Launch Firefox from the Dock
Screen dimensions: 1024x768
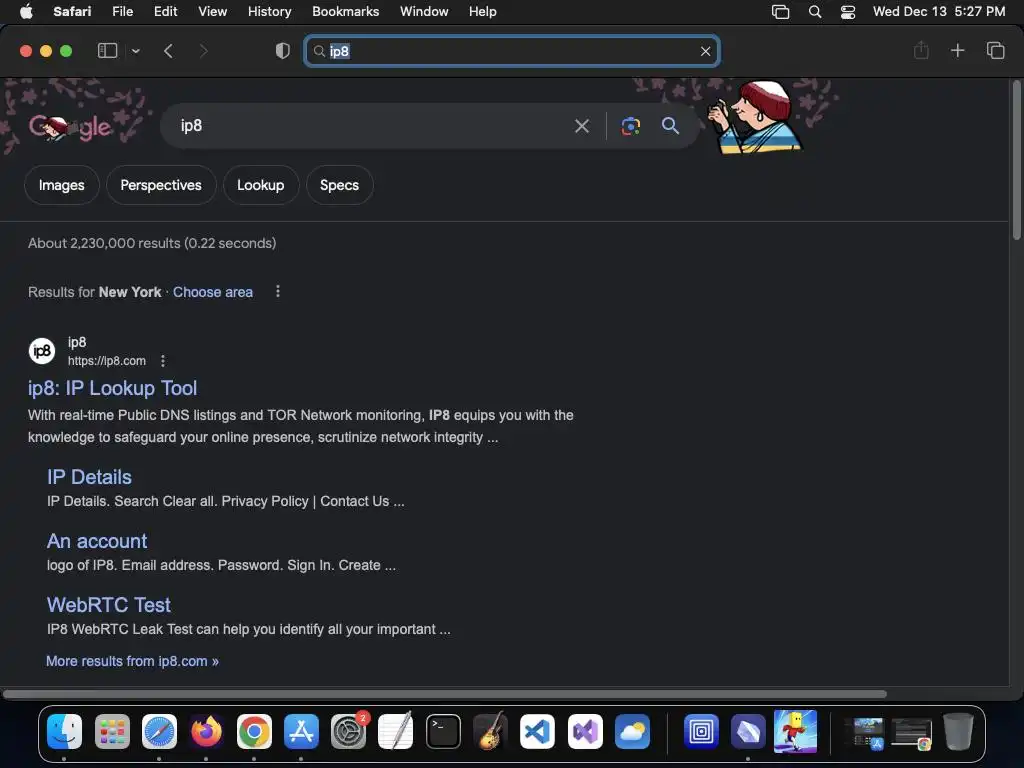206,731
